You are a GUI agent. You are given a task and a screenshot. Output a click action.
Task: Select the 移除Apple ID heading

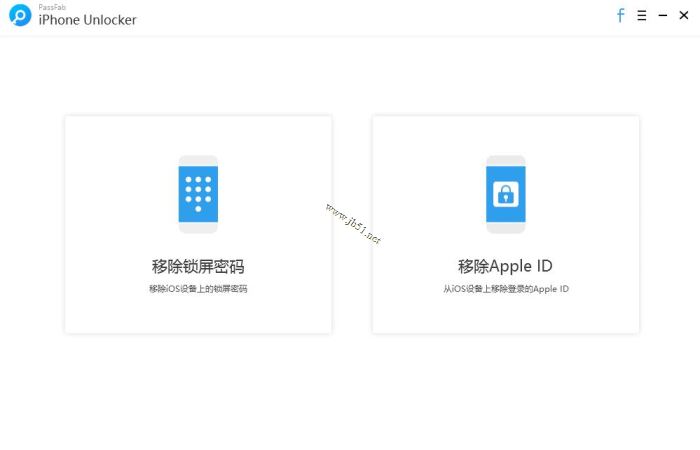pyautogui.click(x=505, y=266)
